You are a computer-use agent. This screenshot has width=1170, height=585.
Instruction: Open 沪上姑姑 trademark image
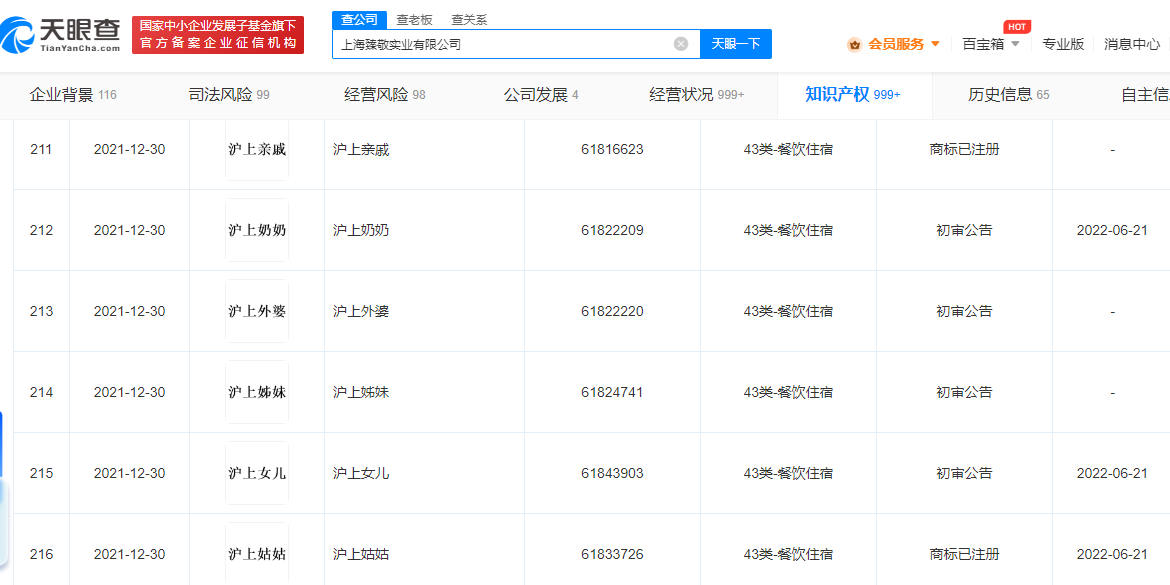click(257, 554)
